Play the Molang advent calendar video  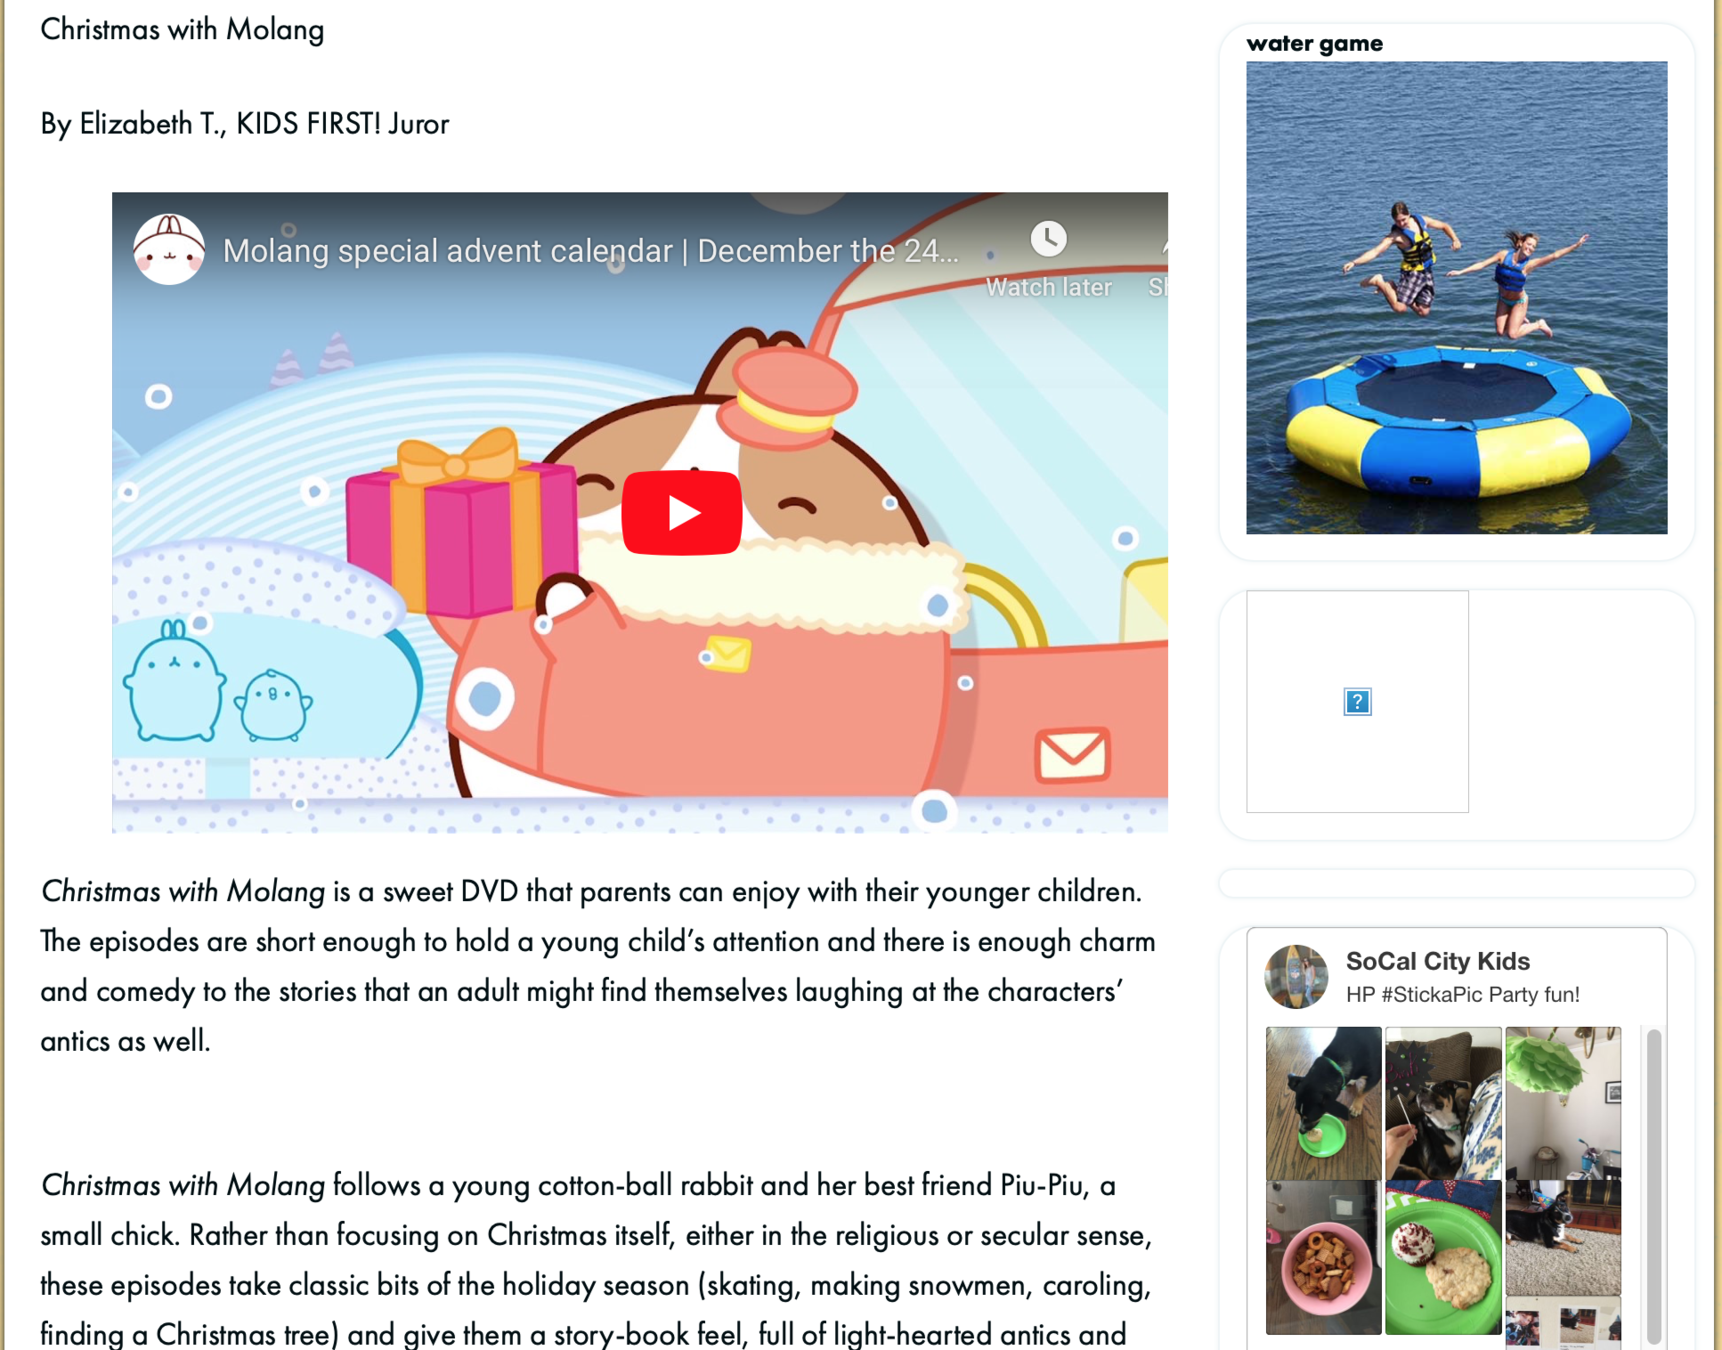tap(682, 512)
